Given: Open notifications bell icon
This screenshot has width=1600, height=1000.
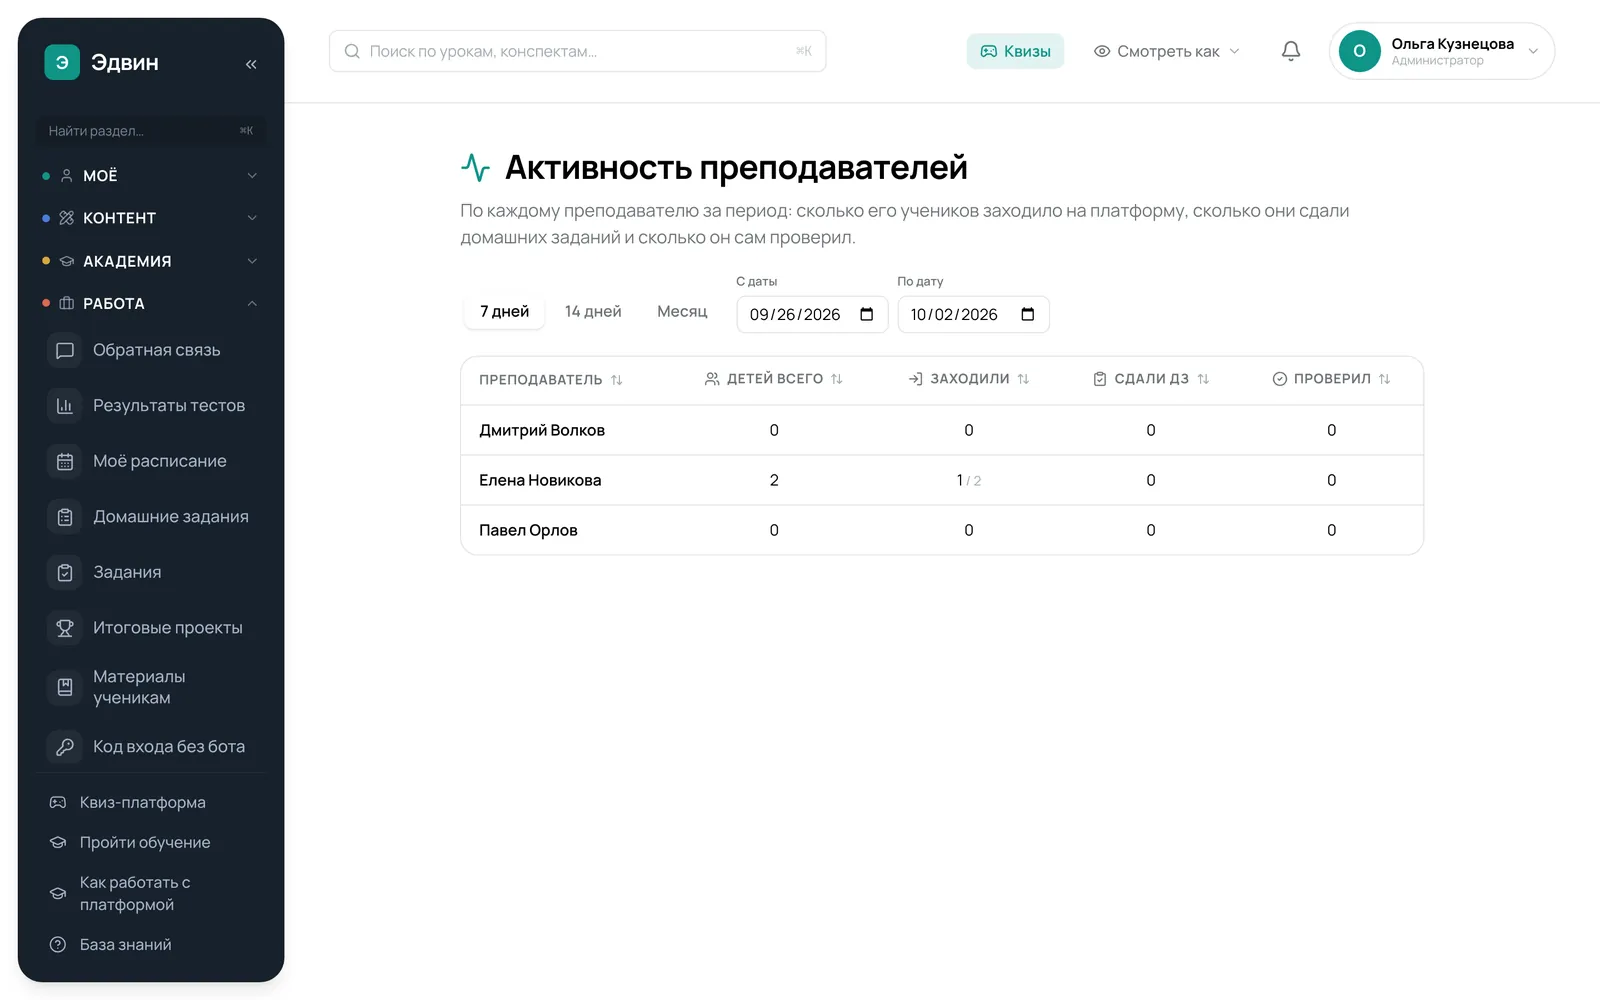Looking at the screenshot, I should coord(1291,51).
